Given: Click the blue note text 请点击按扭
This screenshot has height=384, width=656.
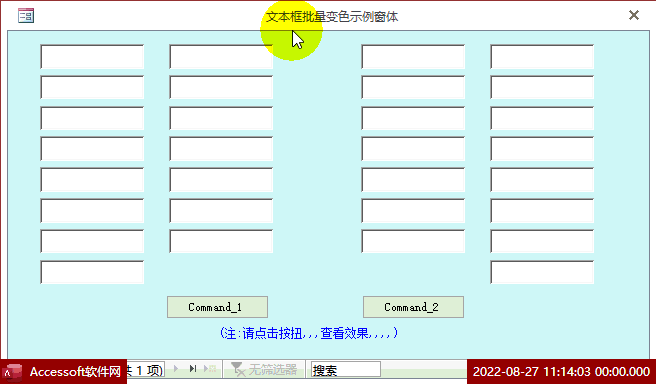Looking at the screenshot, I should [x=272, y=333].
